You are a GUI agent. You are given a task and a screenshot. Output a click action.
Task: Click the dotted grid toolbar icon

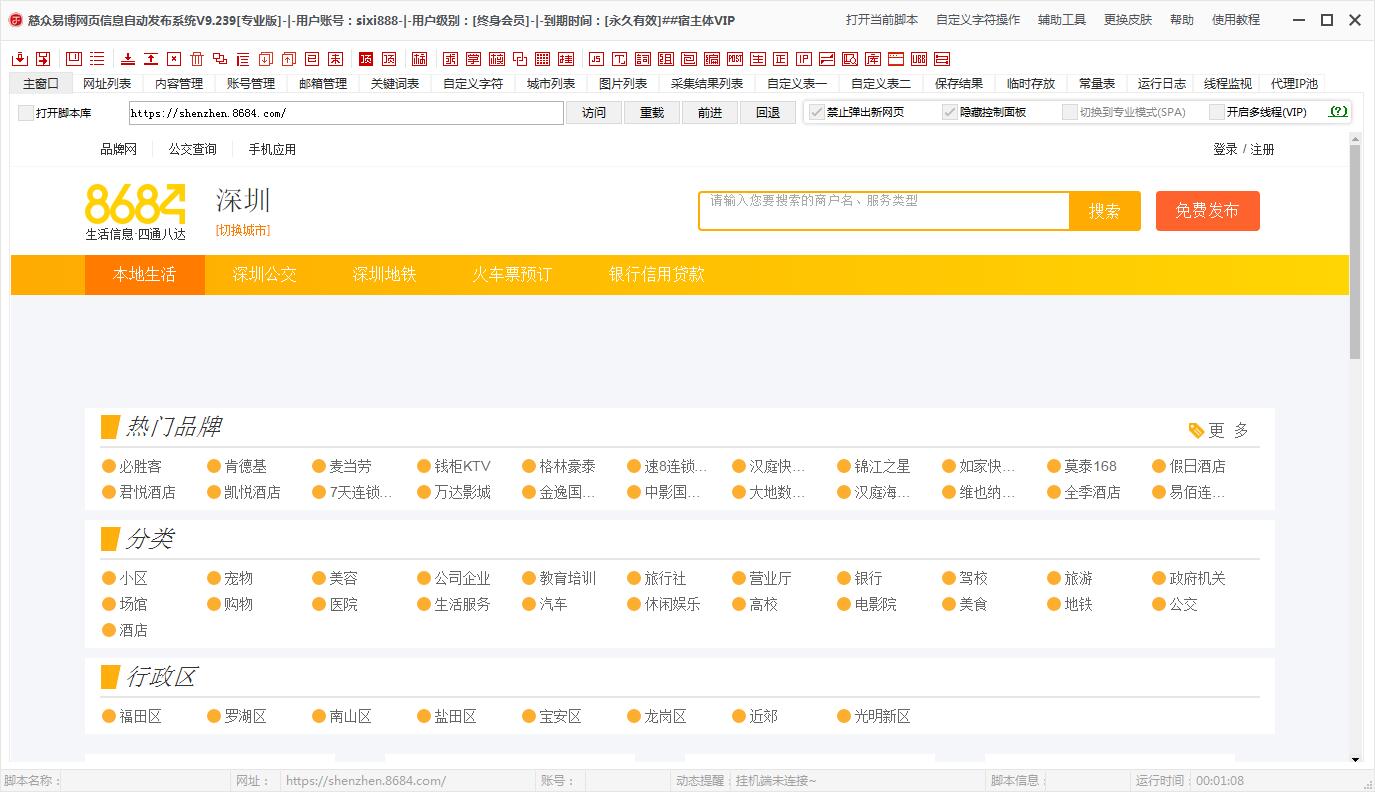(x=542, y=59)
